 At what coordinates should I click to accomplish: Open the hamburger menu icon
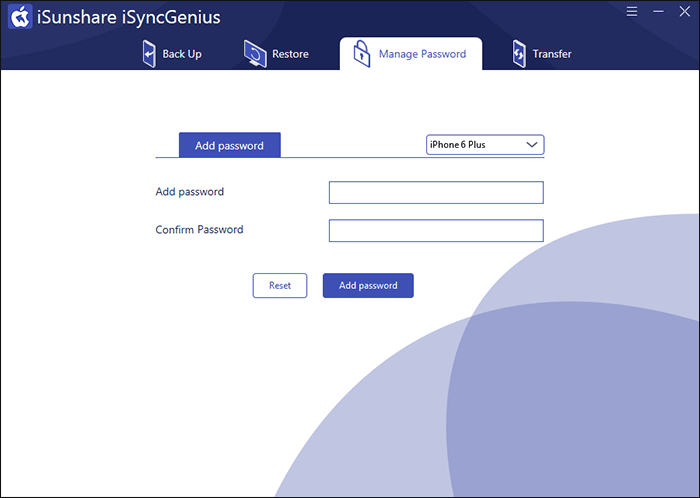click(x=632, y=12)
